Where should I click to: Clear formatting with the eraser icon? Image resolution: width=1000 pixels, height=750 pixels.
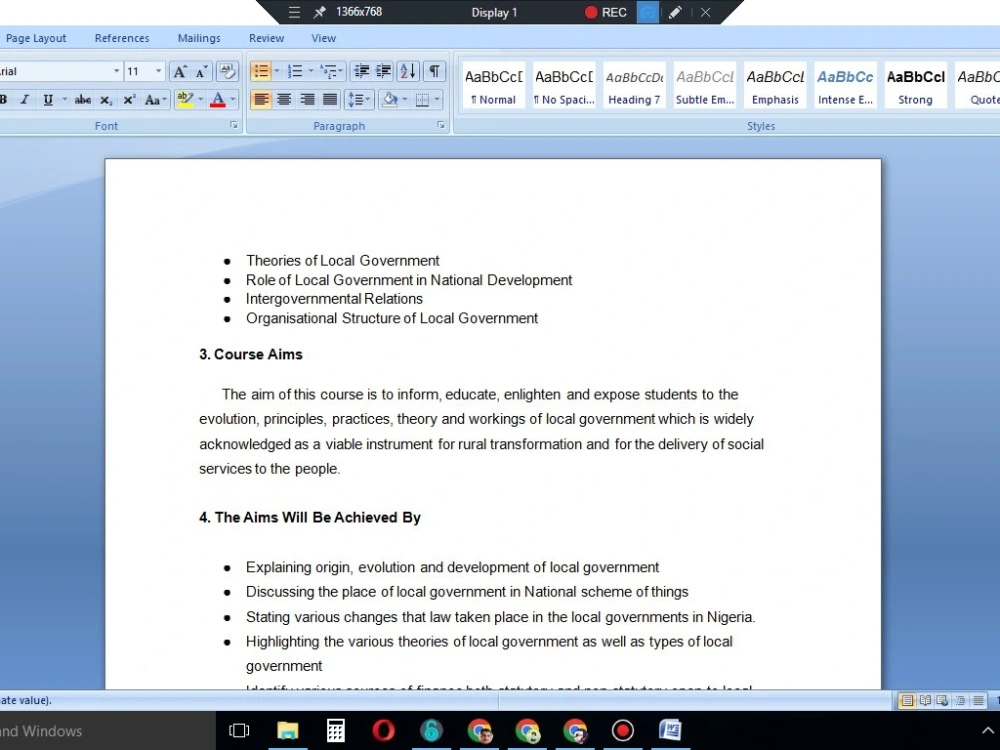pyautogui.click(x=227, y=71)
